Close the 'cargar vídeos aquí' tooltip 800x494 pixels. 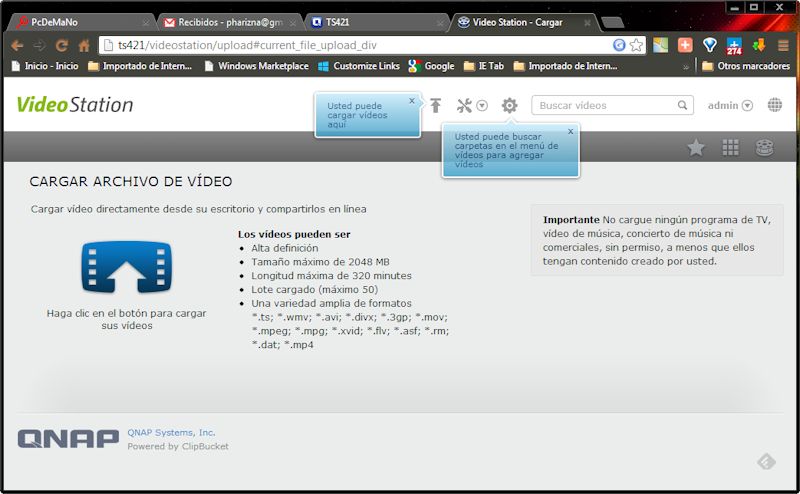412,101
